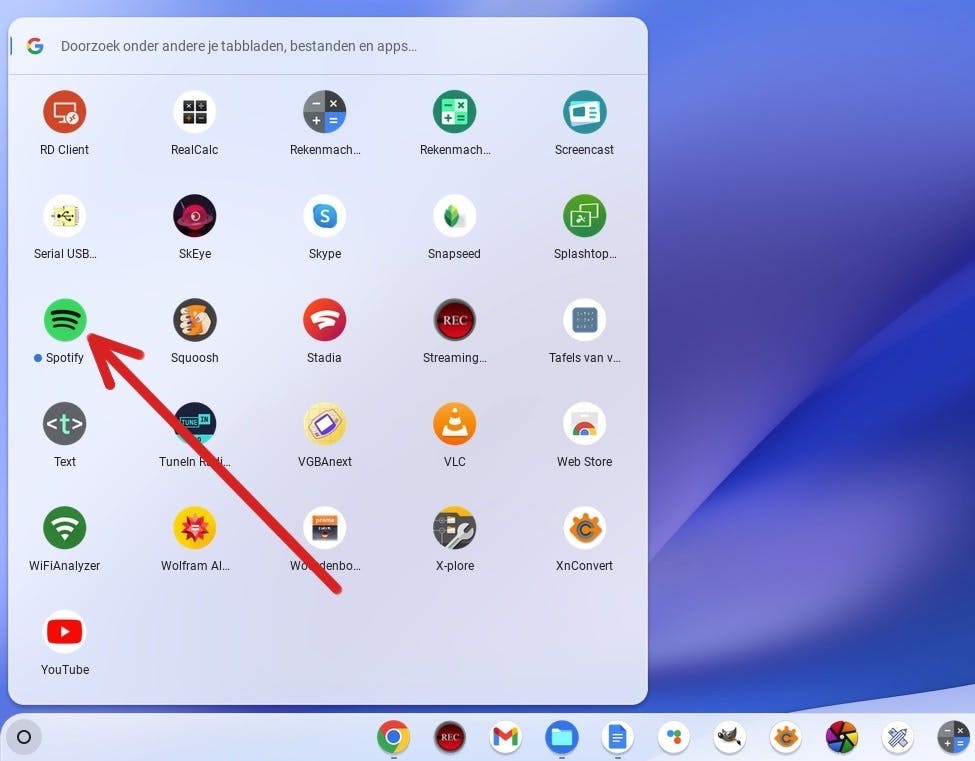Launch the WiFiAnalyzer app
Image resolution: width=975 pixels, height=761 pixels.
[65, 528]
